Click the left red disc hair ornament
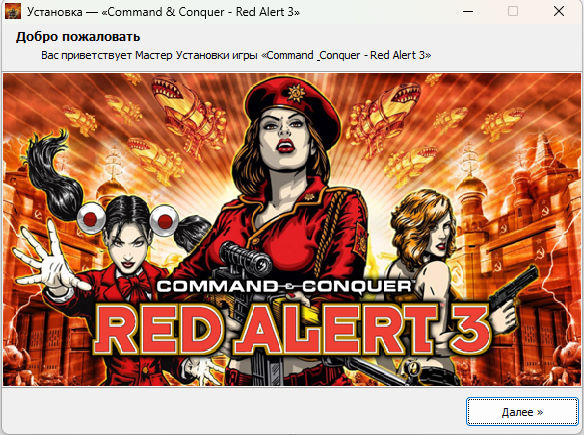 [90, 218]
